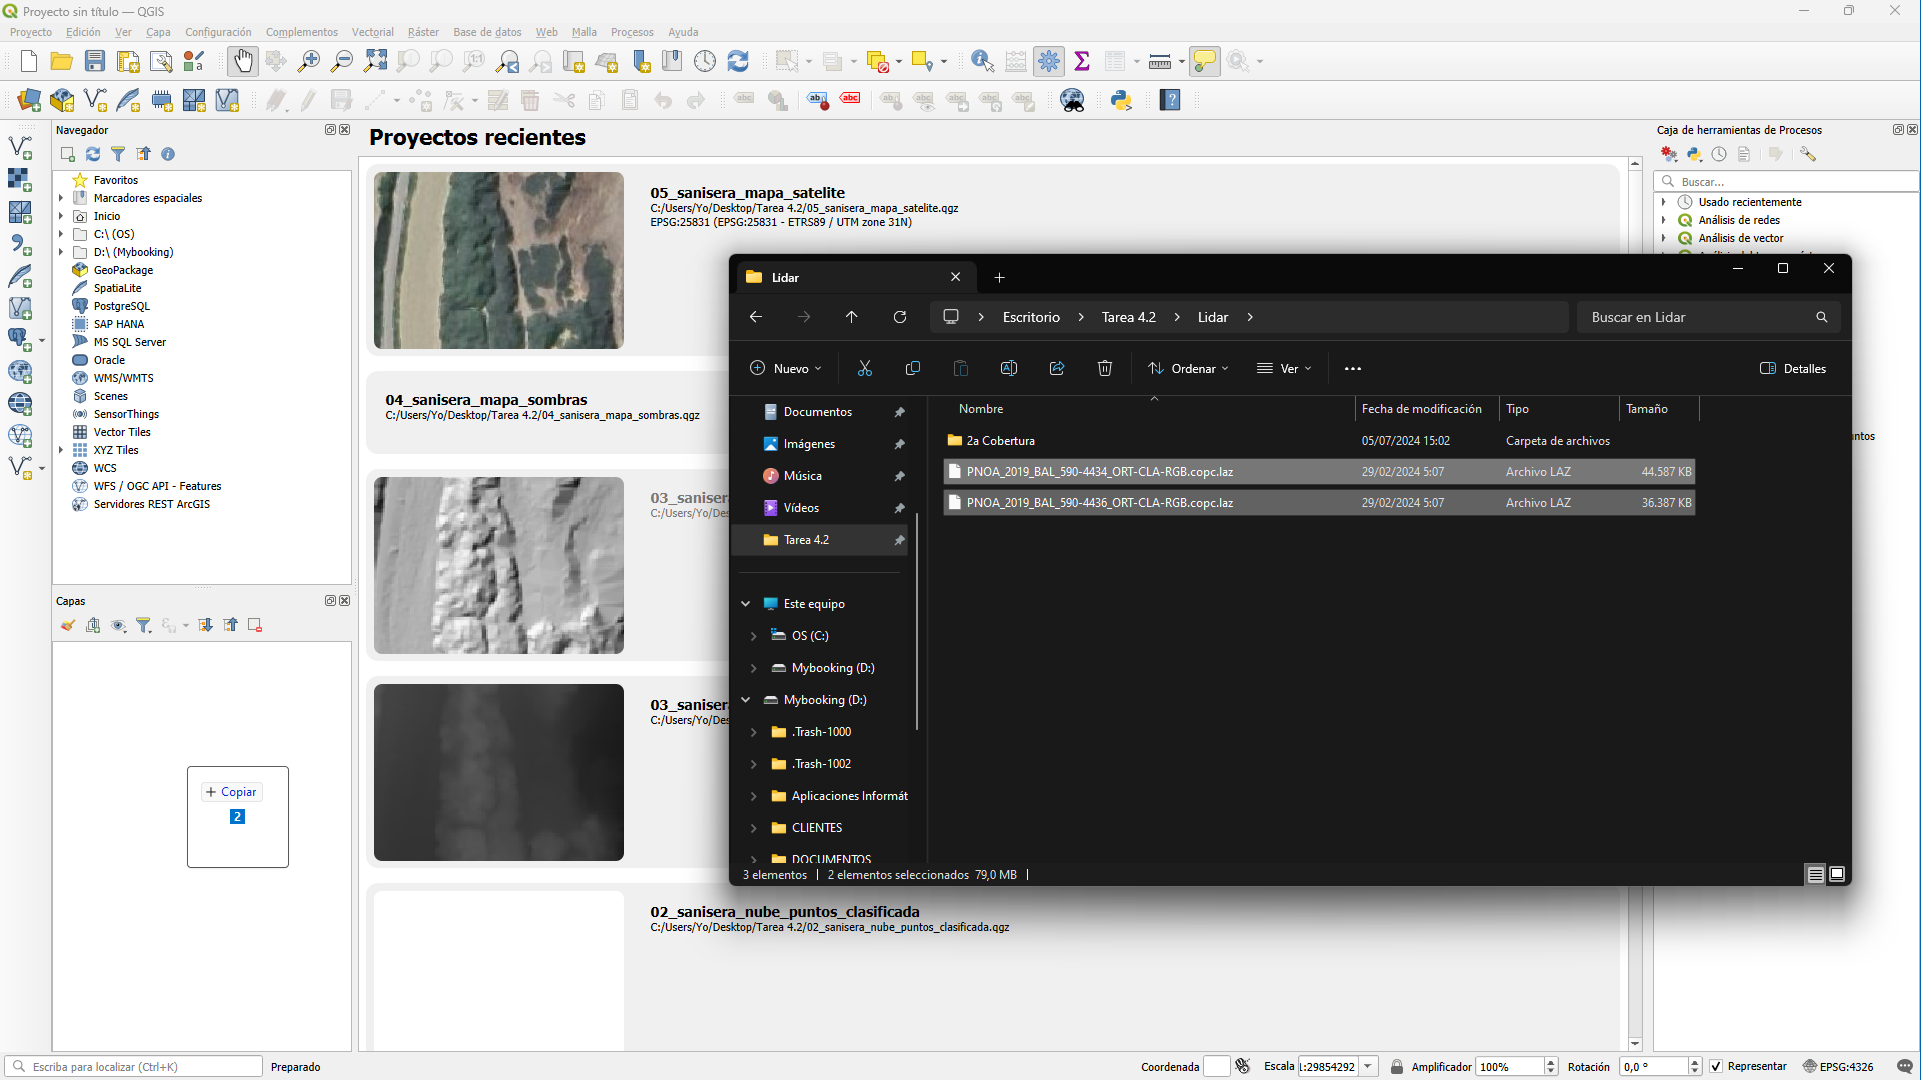
Task: Open the Python console icon
Action: click(1121, 100)
